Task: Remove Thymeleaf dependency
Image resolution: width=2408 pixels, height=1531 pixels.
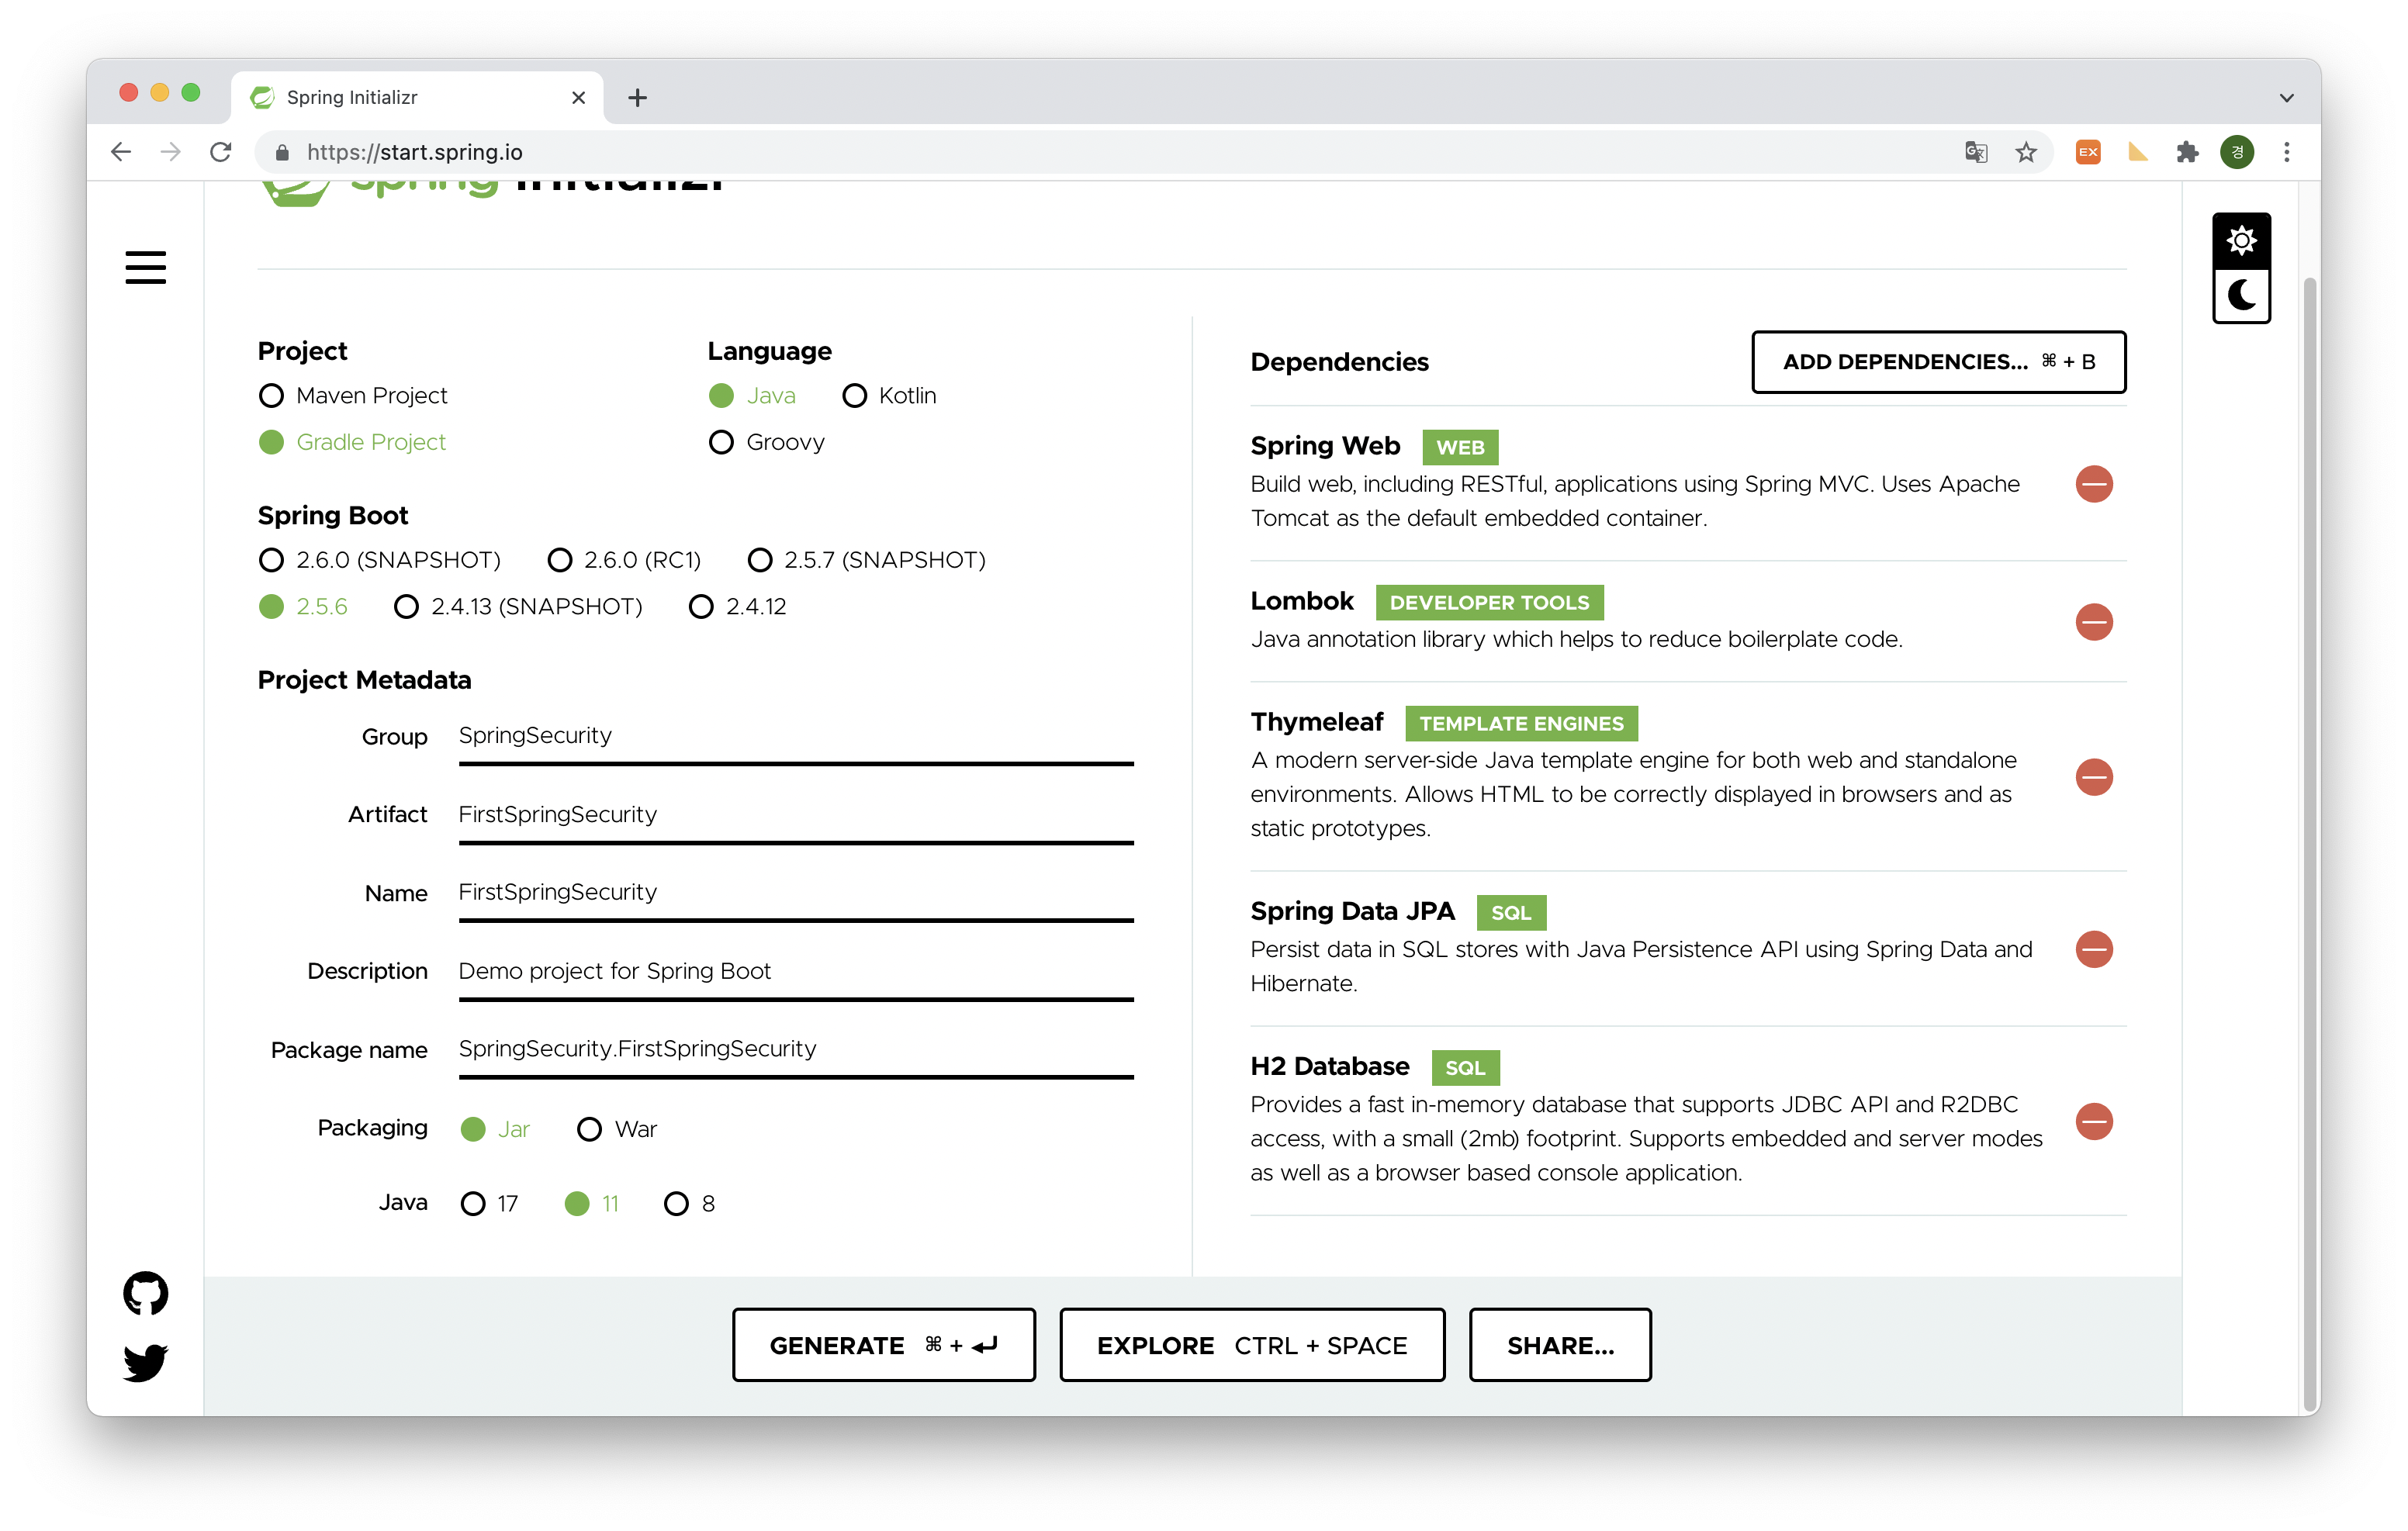Action: click(2093, 777)
